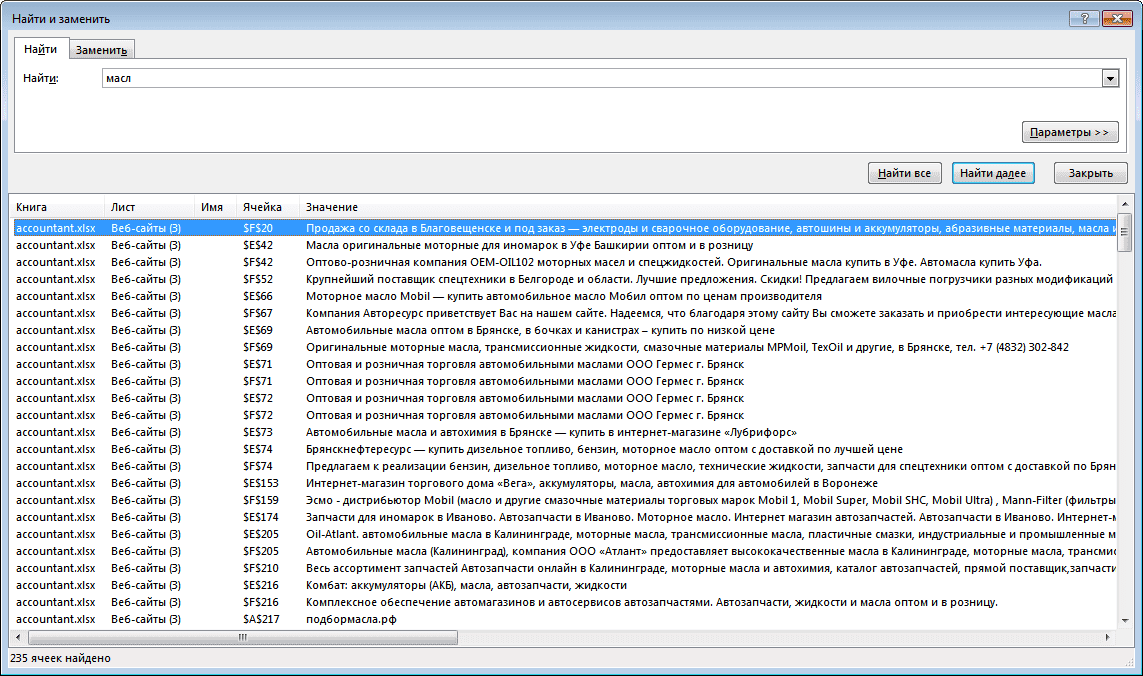This screenshot has width=1143, height=676.
Task: Select the result row for cell $F$71
Action: coord(564,381)
